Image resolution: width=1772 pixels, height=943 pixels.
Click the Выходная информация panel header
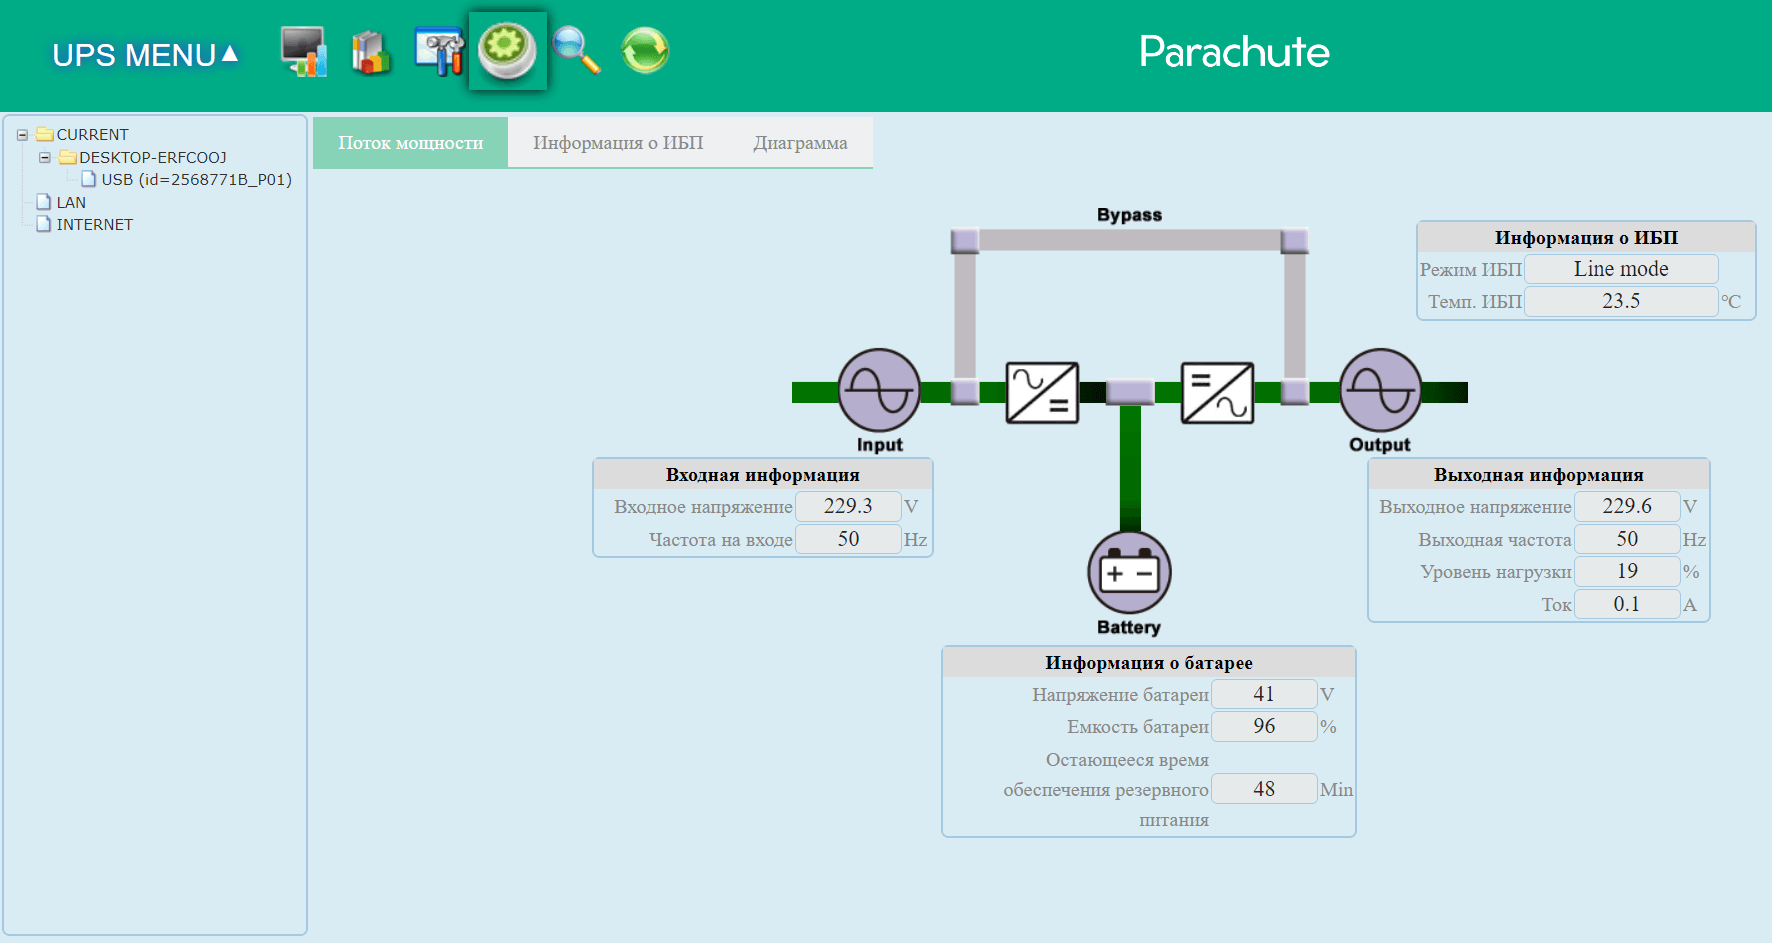(x=1539, y=475)
